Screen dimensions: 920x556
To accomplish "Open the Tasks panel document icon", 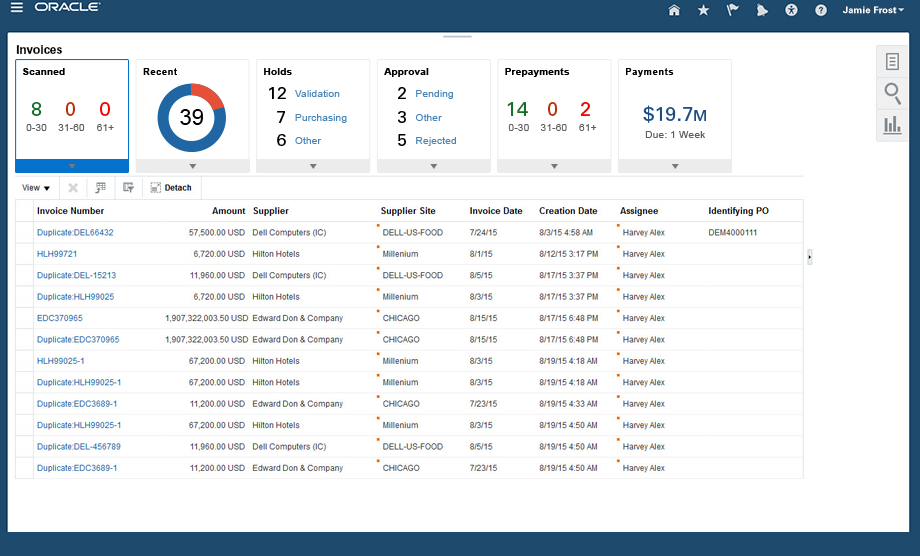I will click(892, 62).
